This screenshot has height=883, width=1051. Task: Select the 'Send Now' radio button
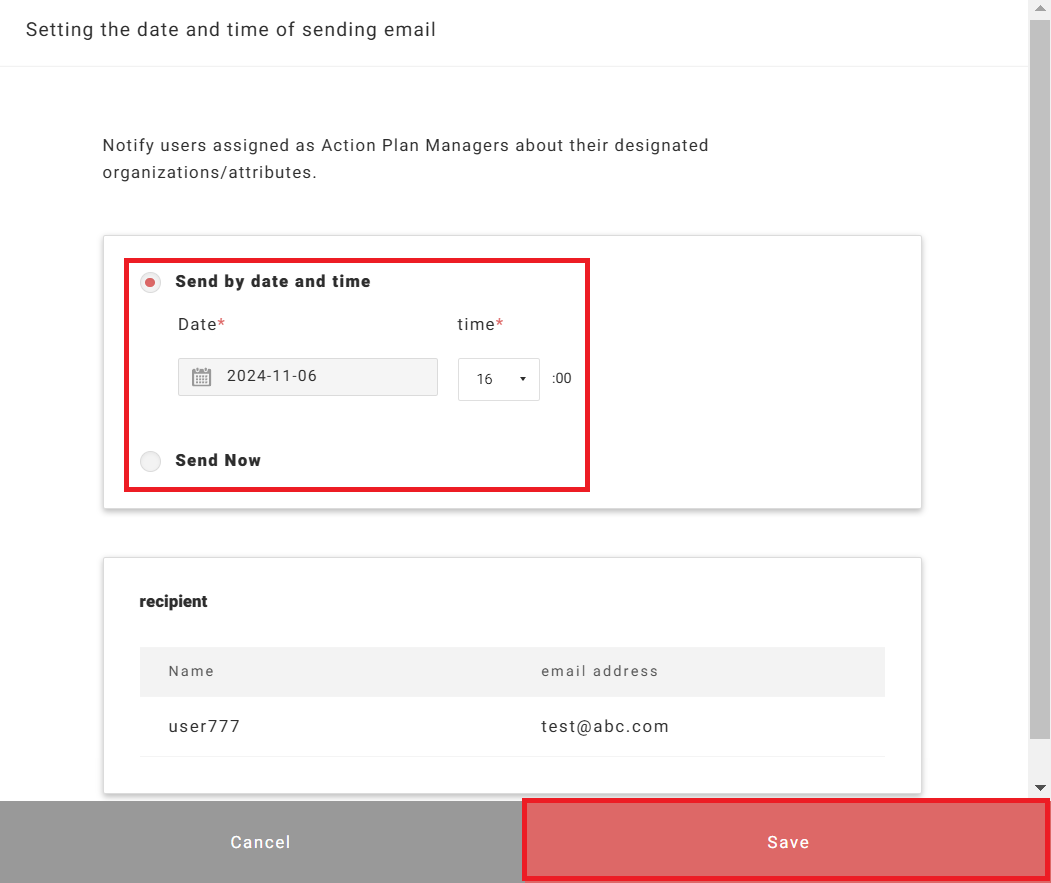151,461
